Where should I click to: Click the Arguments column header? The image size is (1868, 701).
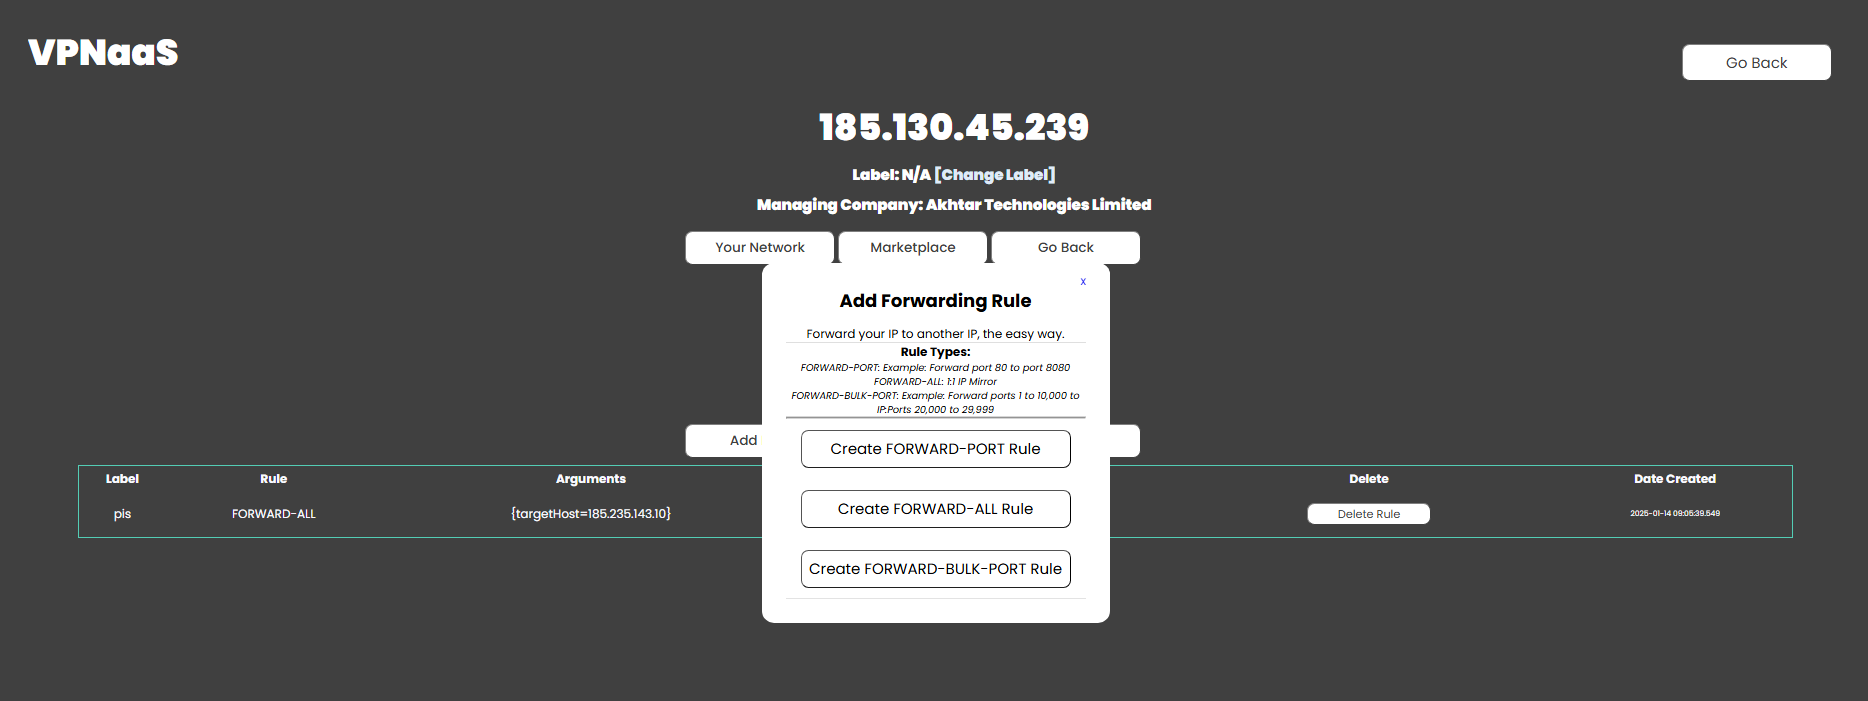[590, 479]
